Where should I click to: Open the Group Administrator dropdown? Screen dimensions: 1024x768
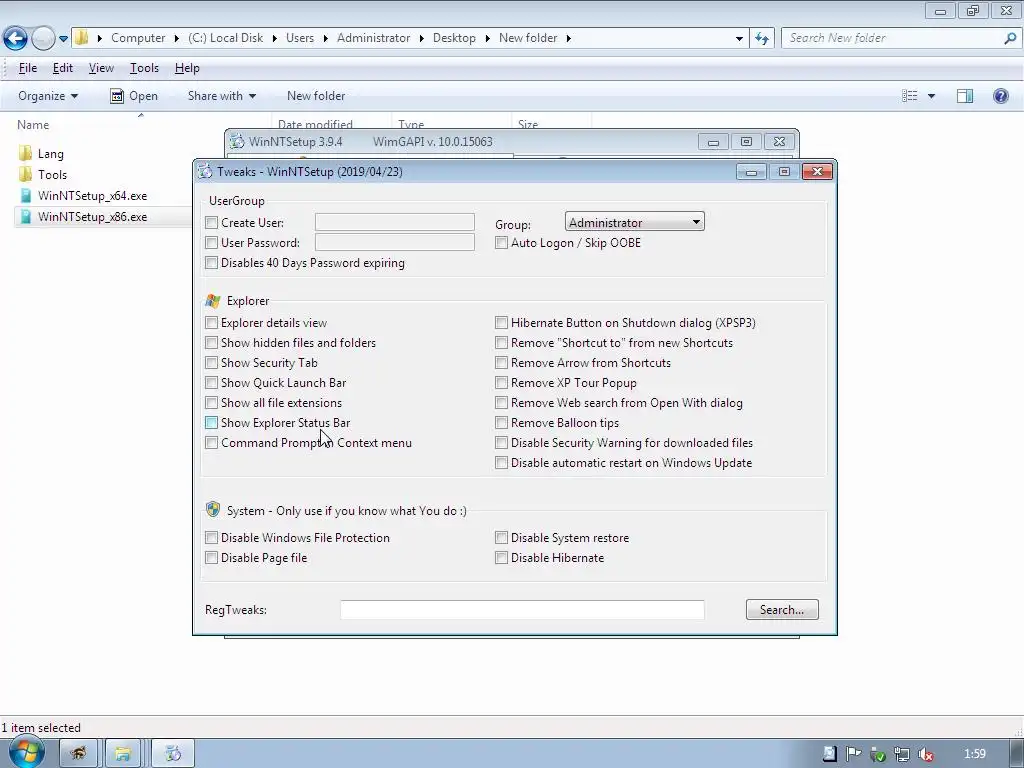[x=634, y=222]
